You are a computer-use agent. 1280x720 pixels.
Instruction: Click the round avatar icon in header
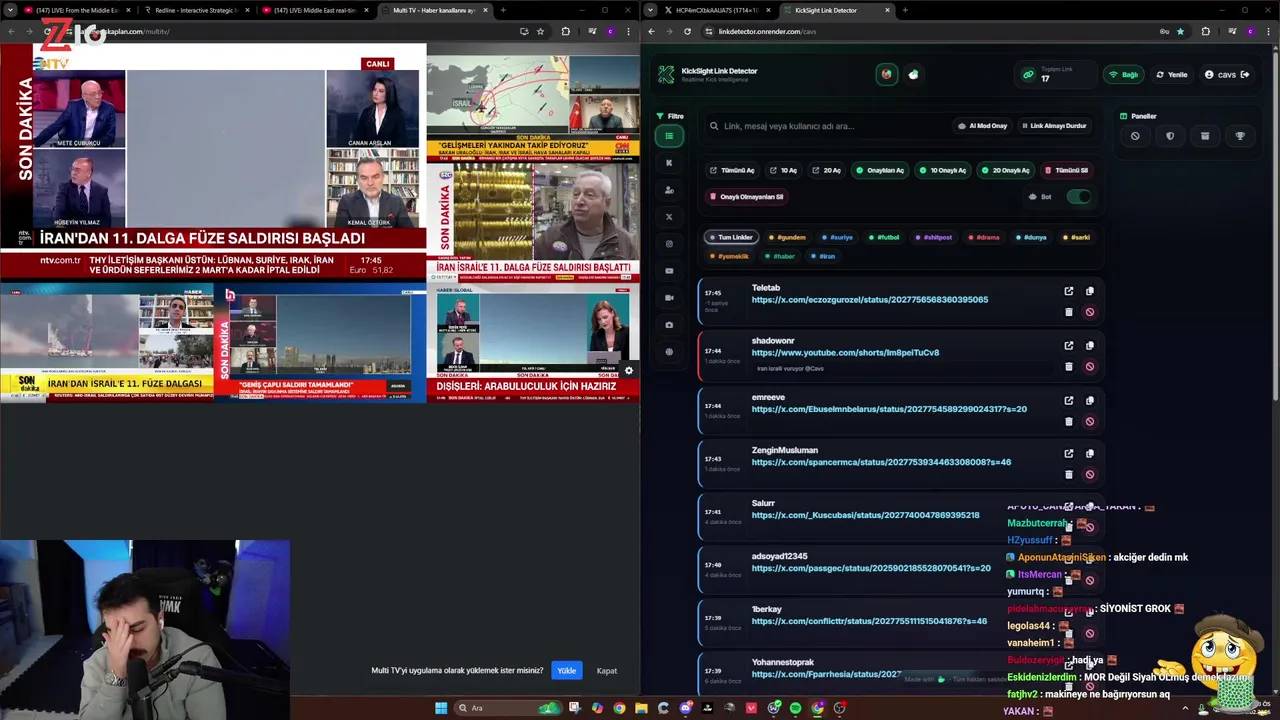[x=887, y=75]
